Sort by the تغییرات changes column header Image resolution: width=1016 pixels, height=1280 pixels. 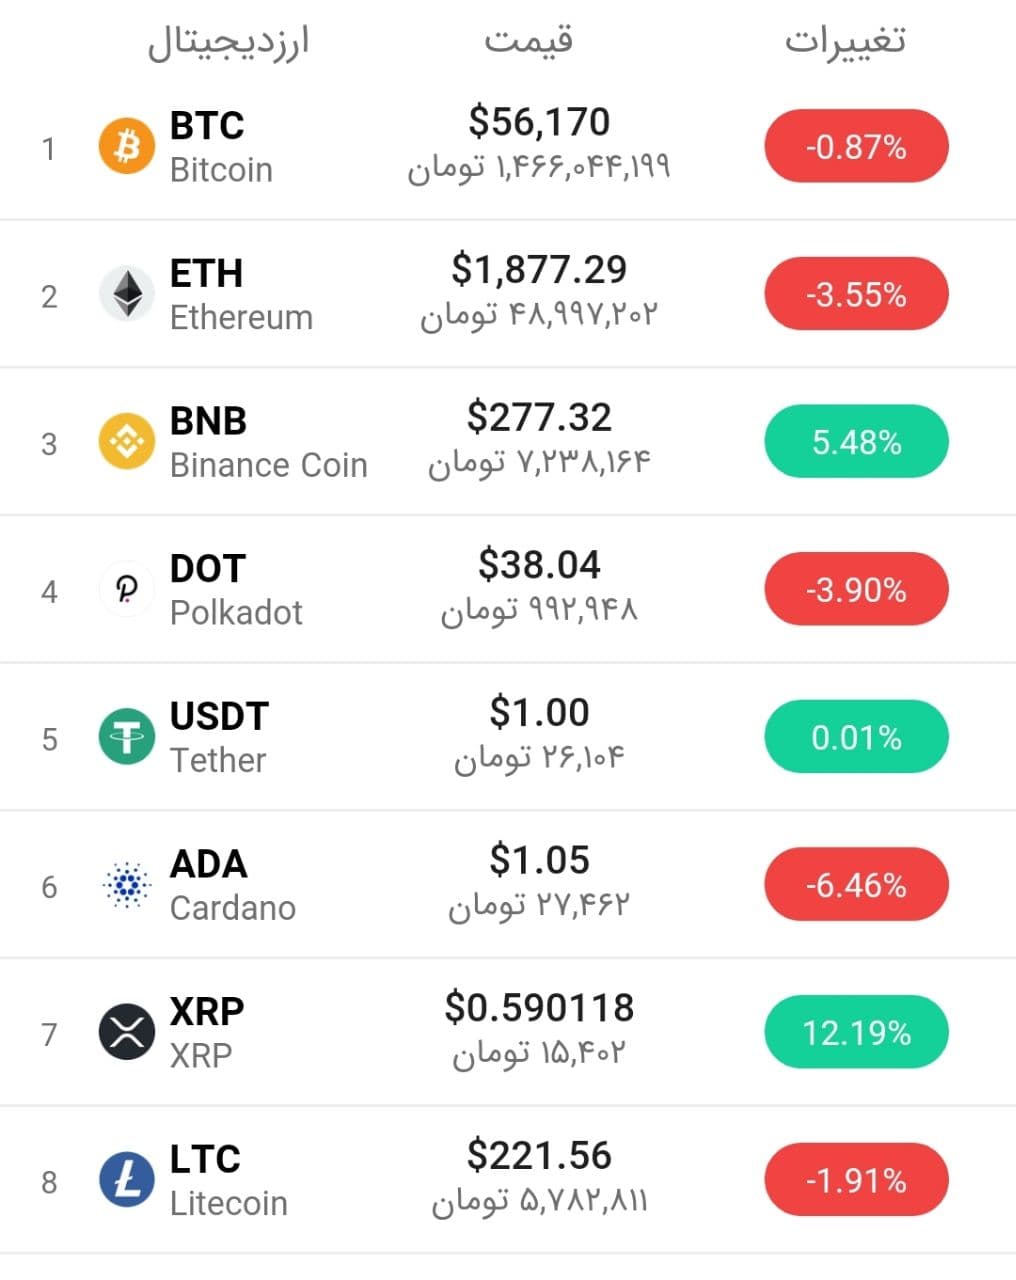(x=845, y=40)
